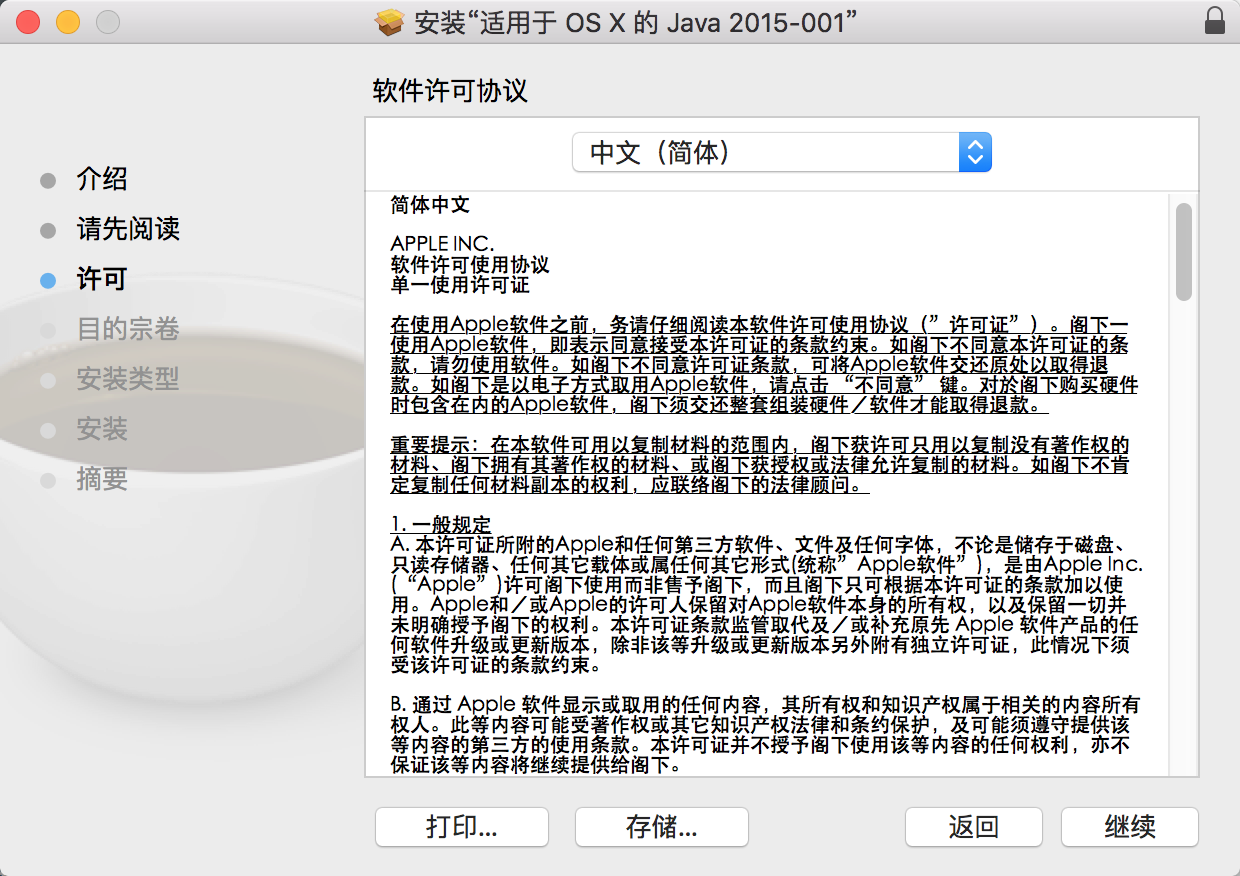The height and width of the screenshot is (876, 1240).
Task: Click the 目的宗卷 step in sidebar
Action: click(x=128, y=330)
